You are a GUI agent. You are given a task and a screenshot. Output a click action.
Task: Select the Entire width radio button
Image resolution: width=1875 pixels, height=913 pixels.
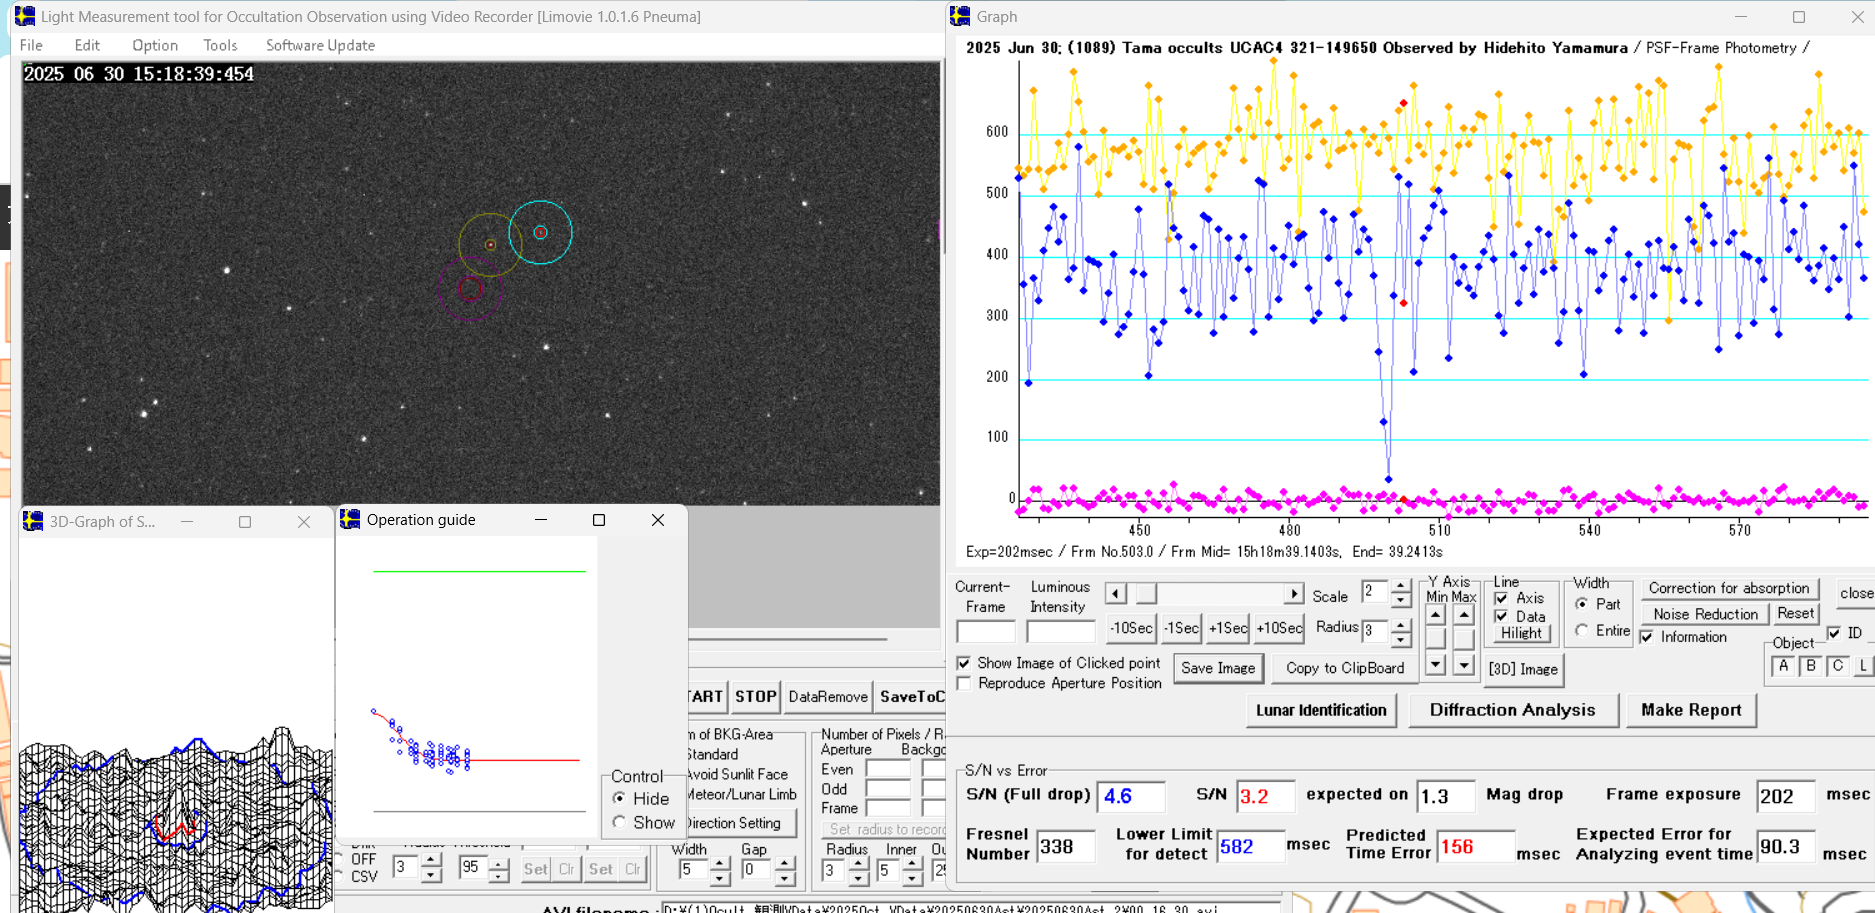[x=1582, y=630]
